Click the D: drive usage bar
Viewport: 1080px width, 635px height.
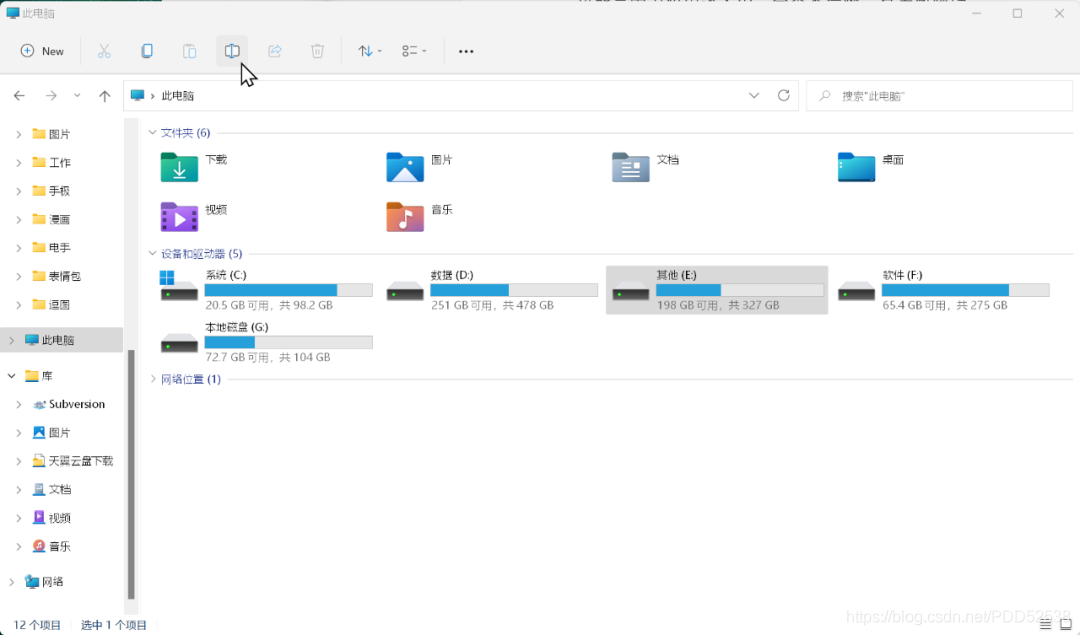tap(514, 290)
